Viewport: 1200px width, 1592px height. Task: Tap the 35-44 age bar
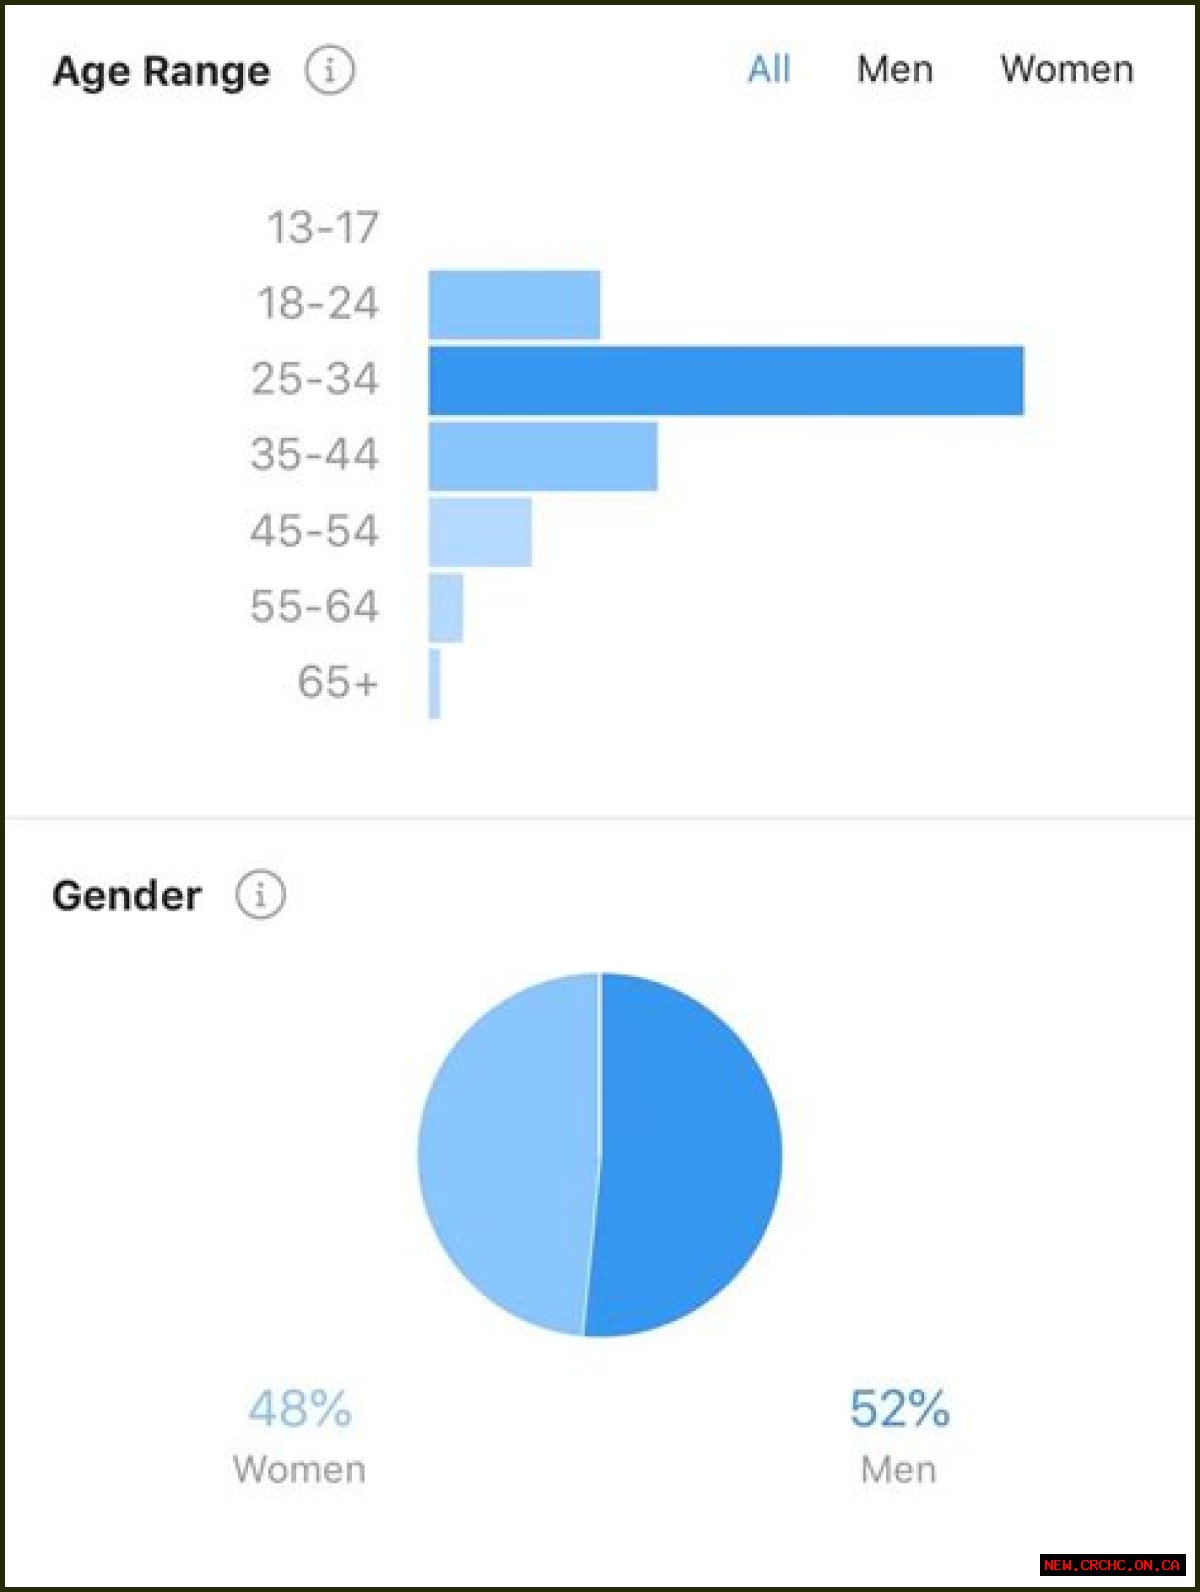pyautogui.click(x=543, y=456)
